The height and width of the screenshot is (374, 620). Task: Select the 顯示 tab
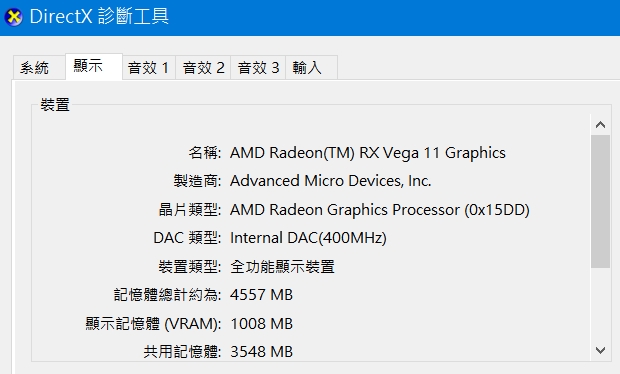(x=94, y=66)
